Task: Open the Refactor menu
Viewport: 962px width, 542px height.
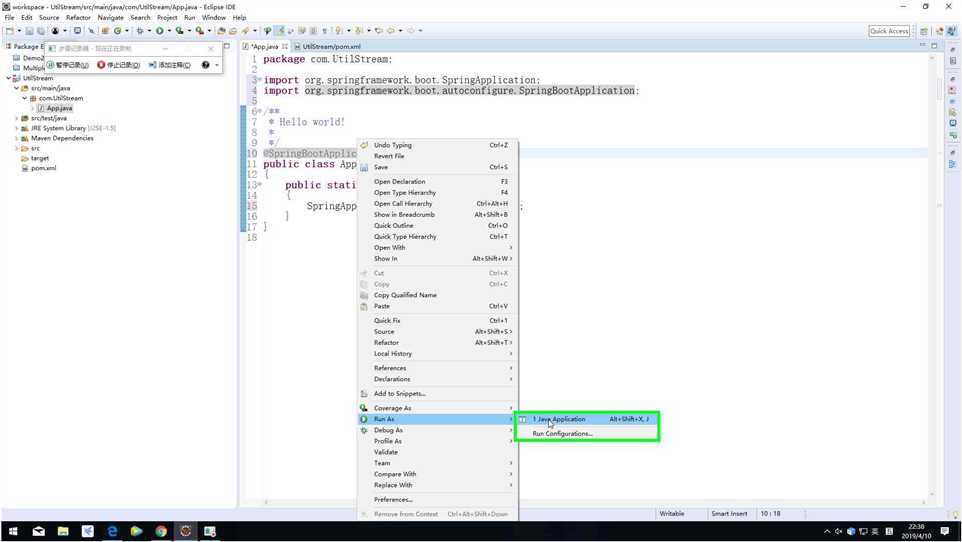Action: coord(78,18)
